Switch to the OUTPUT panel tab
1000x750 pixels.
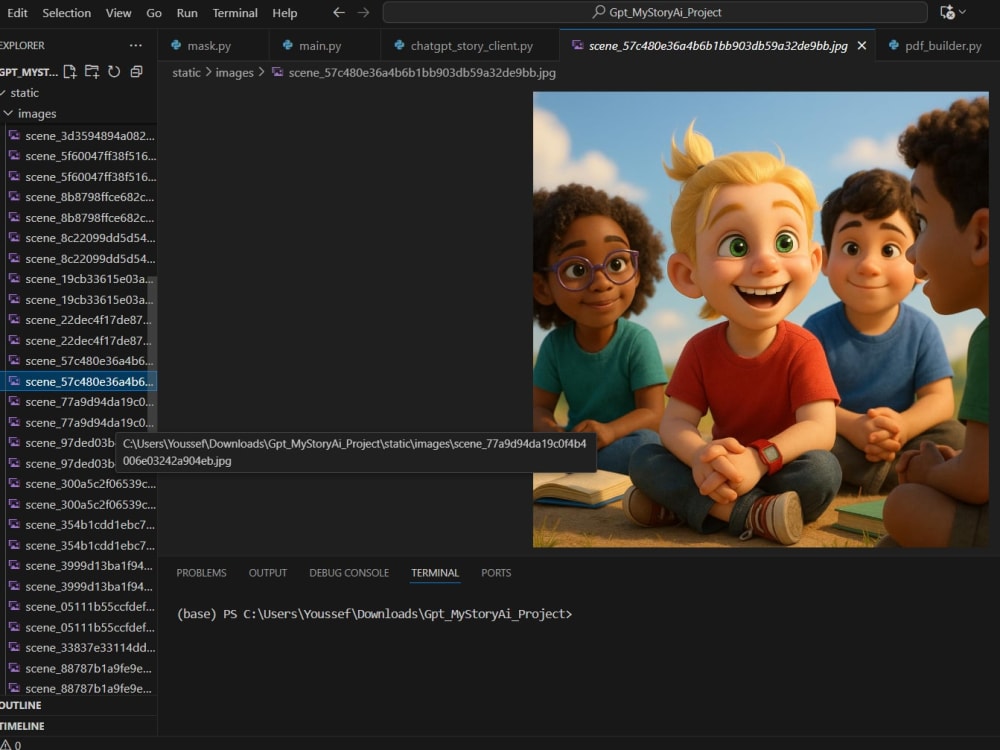[x=268, y=573]
